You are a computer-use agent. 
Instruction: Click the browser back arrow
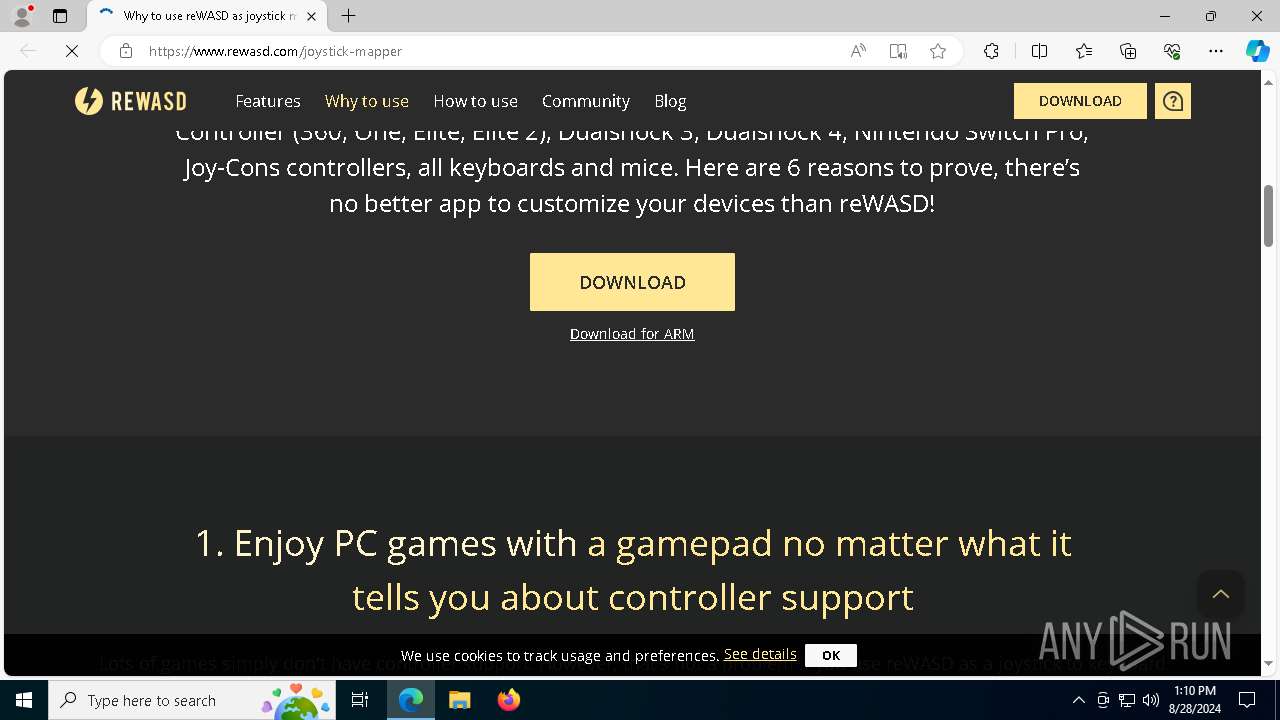point(28,51)
